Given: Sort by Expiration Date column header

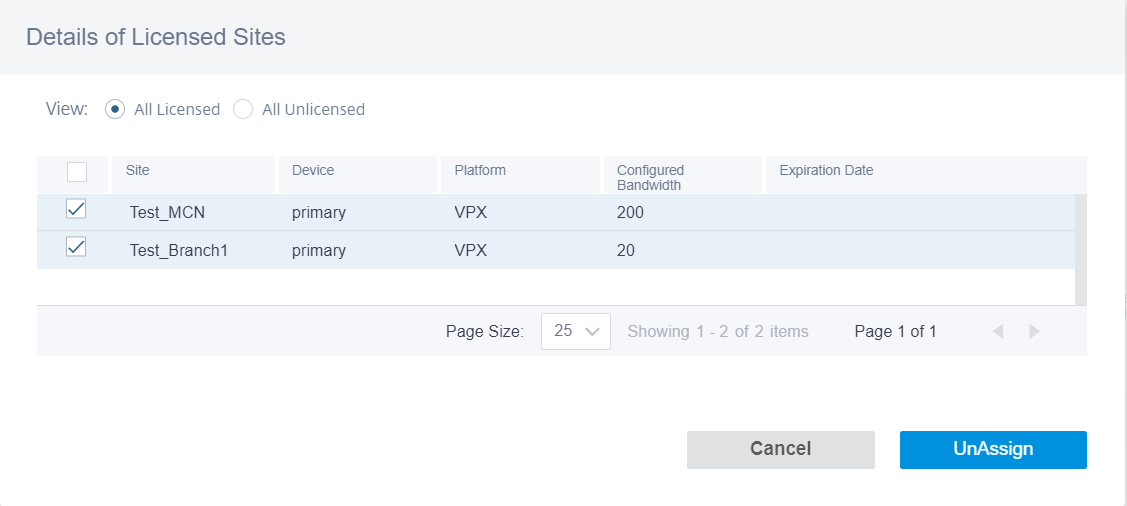Looking at the screenshot, I should point(827,170).
